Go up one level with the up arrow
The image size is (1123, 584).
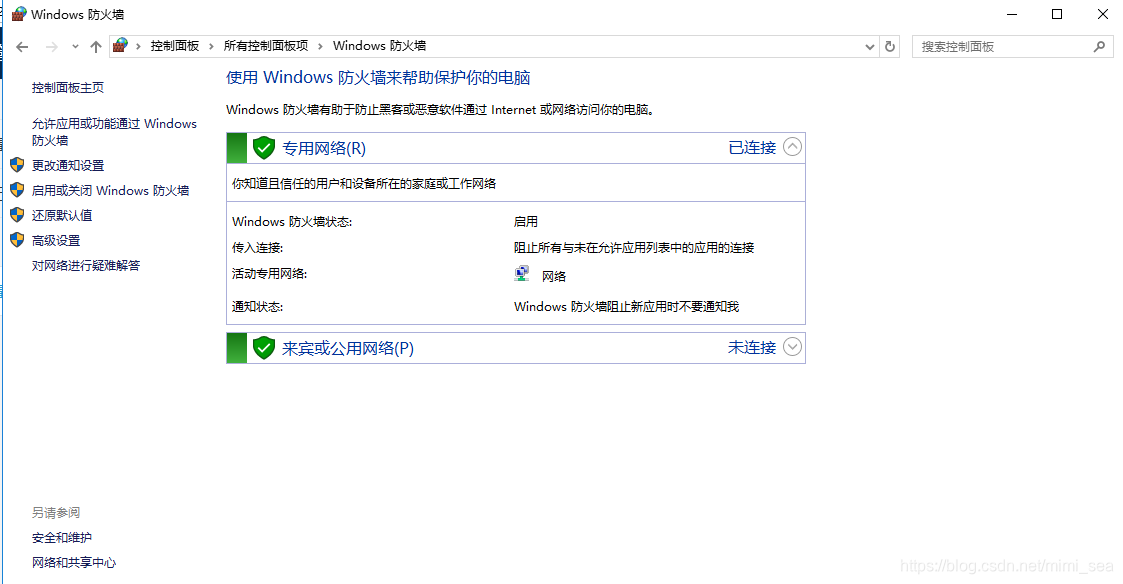click(96, 47)
